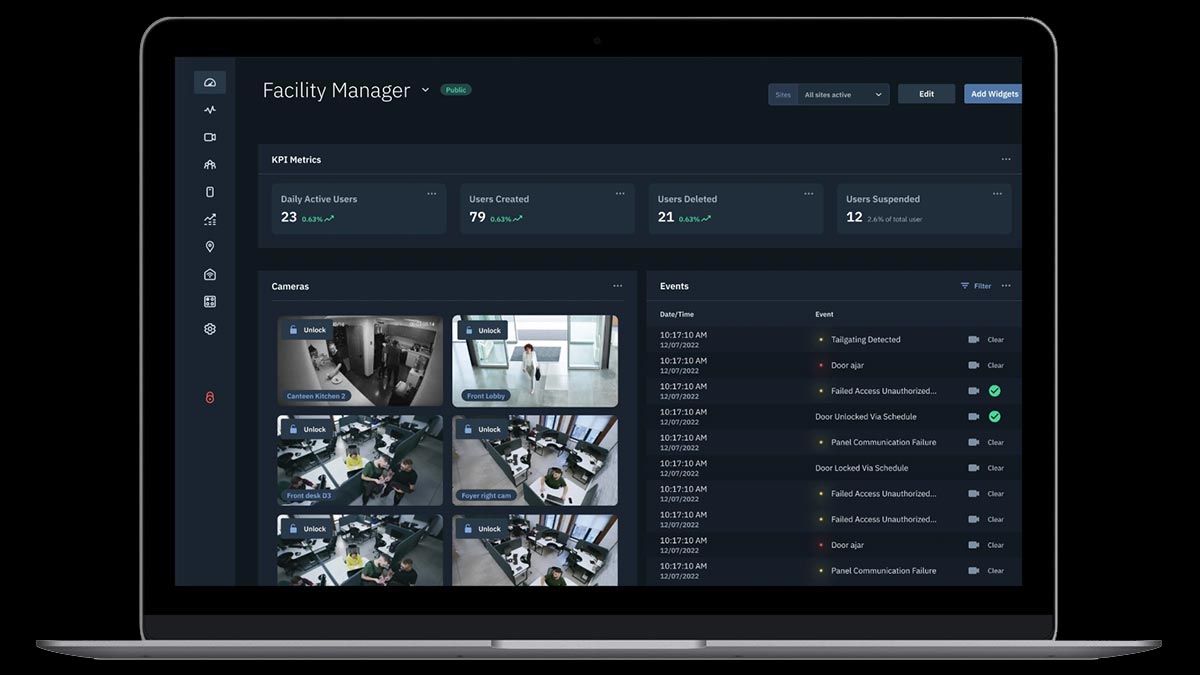The height and width of the screenshot is (675, 1200).
Task: Open settings gear icon in sidebar
Action: [210, 329]
